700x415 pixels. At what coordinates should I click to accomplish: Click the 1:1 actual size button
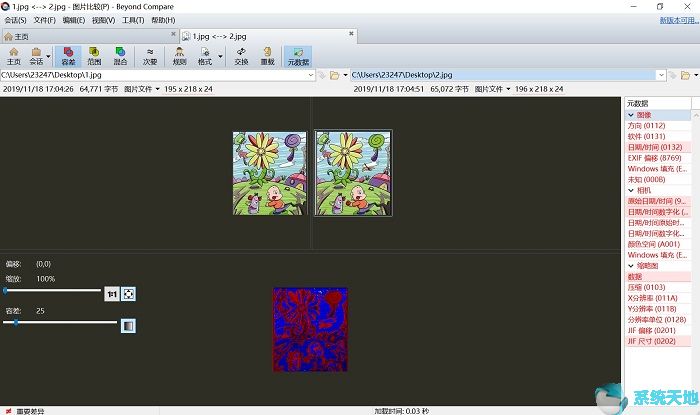point(112,294)
